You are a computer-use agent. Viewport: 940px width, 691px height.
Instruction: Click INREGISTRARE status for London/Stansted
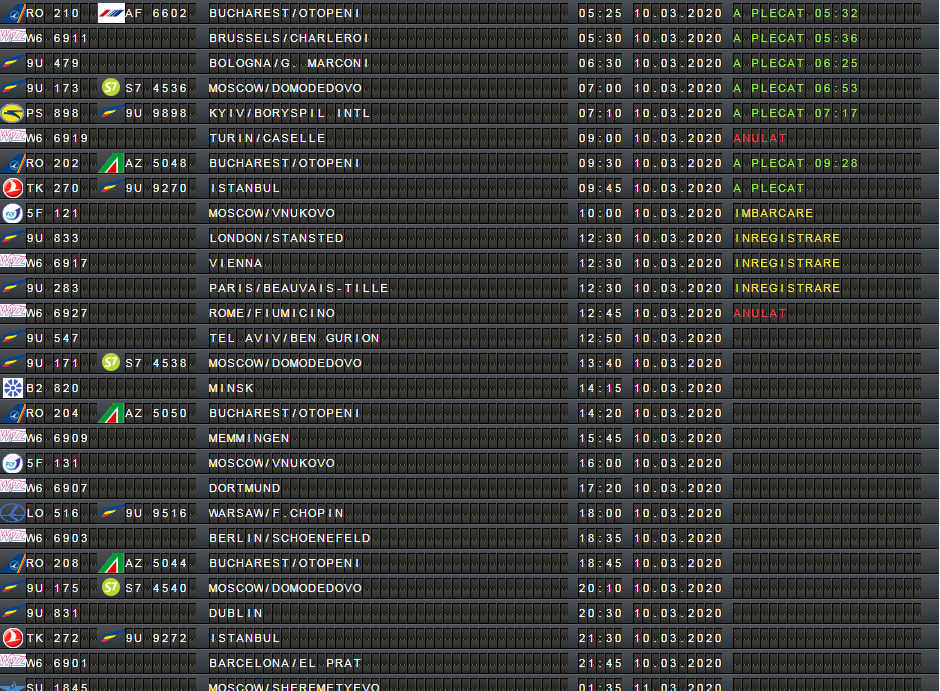[787, 238]
